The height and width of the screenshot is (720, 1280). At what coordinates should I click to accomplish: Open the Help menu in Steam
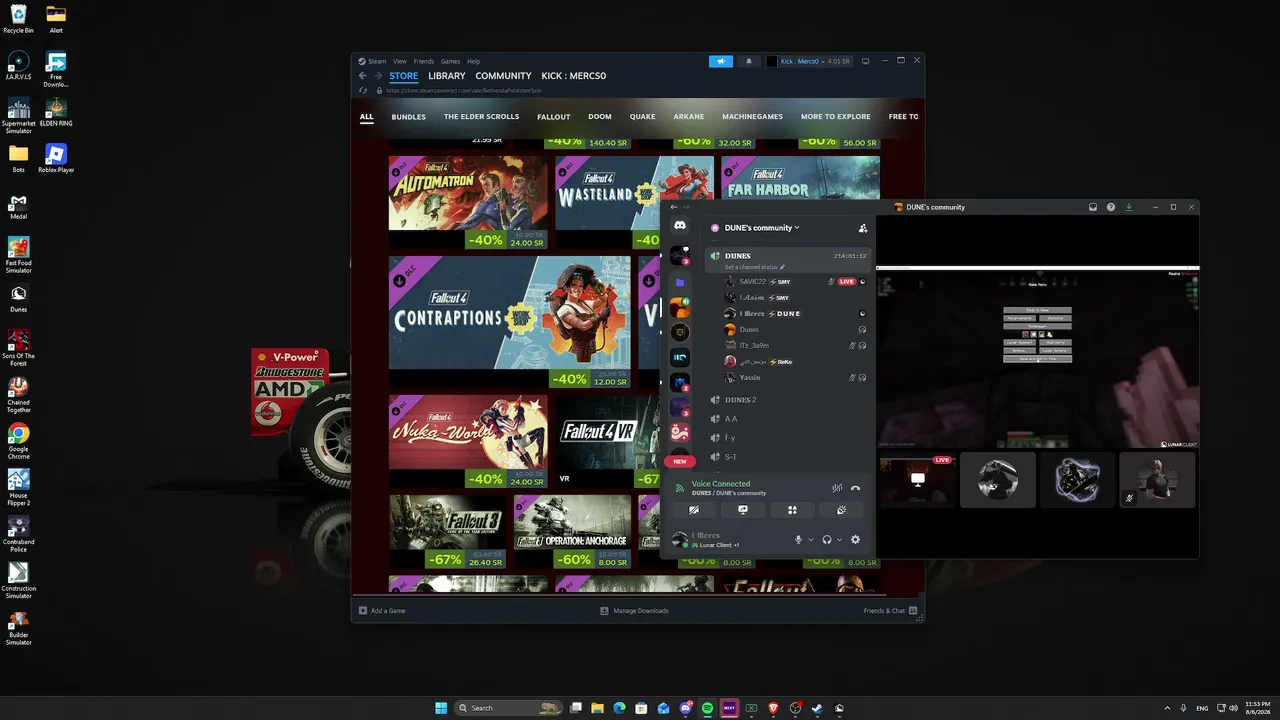(x=474, y=61)
